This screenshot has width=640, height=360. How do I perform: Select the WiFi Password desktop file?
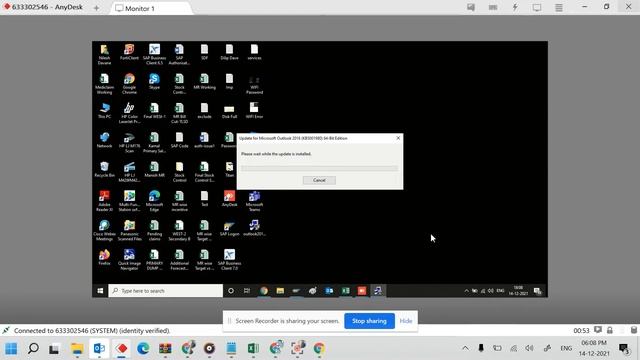254,83
